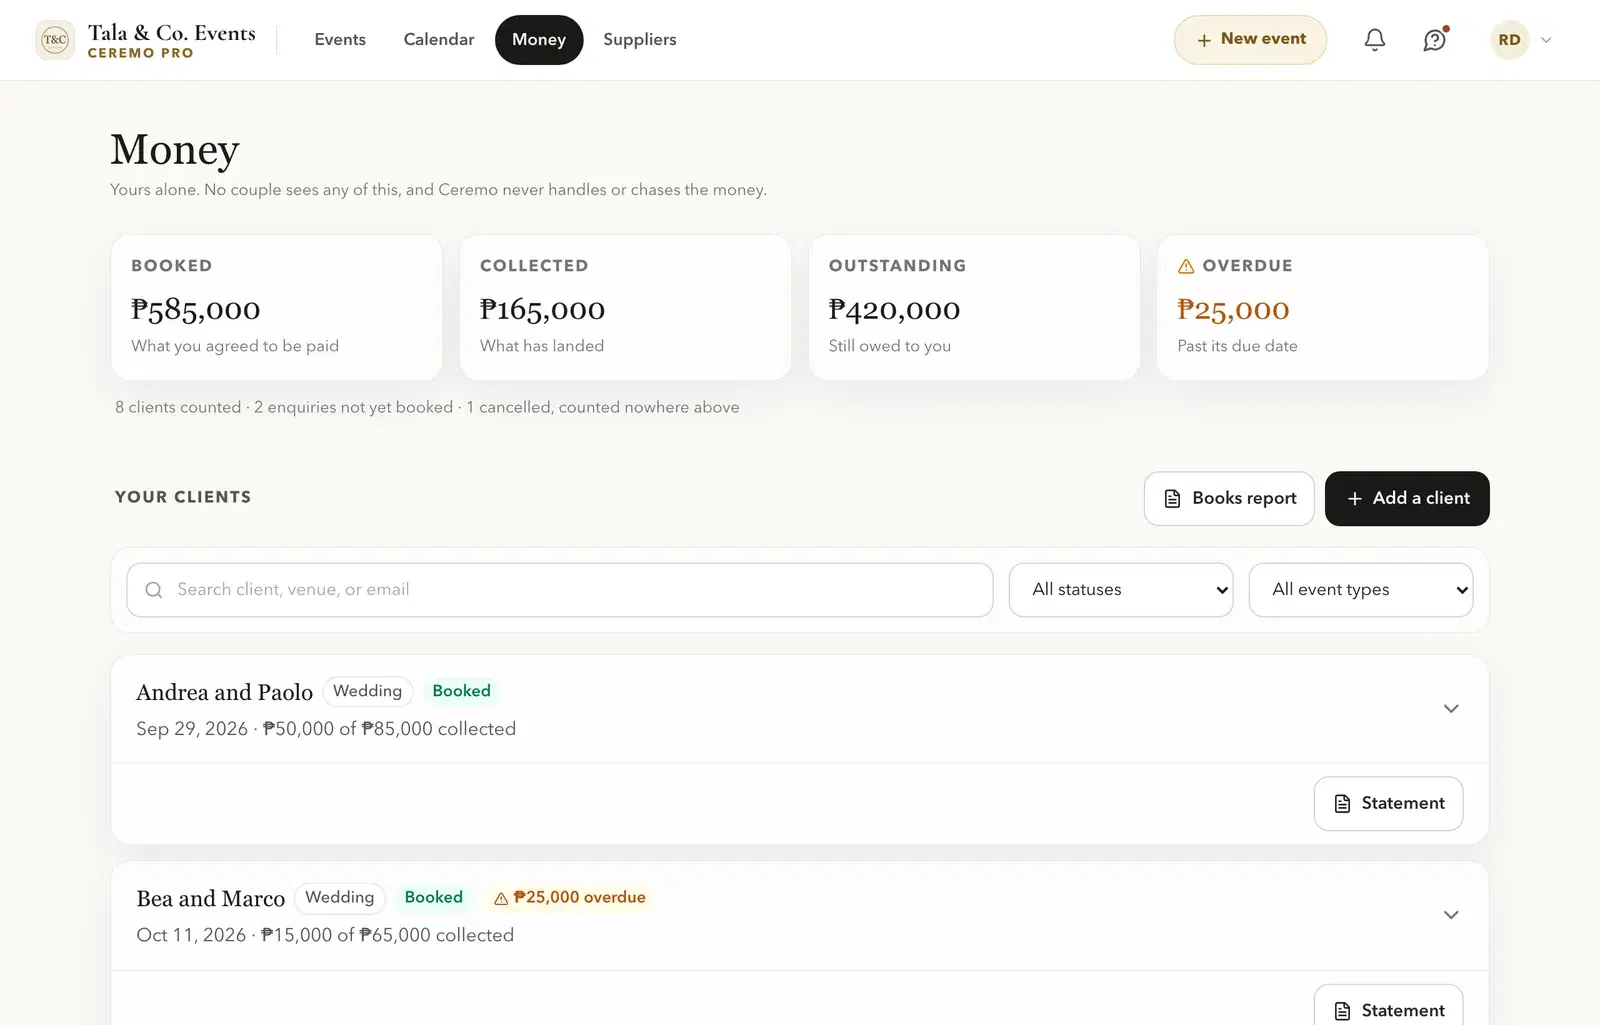Click the Money page heading
The width and height of the screenshot is (1600, 1025).
pyautogui.click(x=175, y=150)
